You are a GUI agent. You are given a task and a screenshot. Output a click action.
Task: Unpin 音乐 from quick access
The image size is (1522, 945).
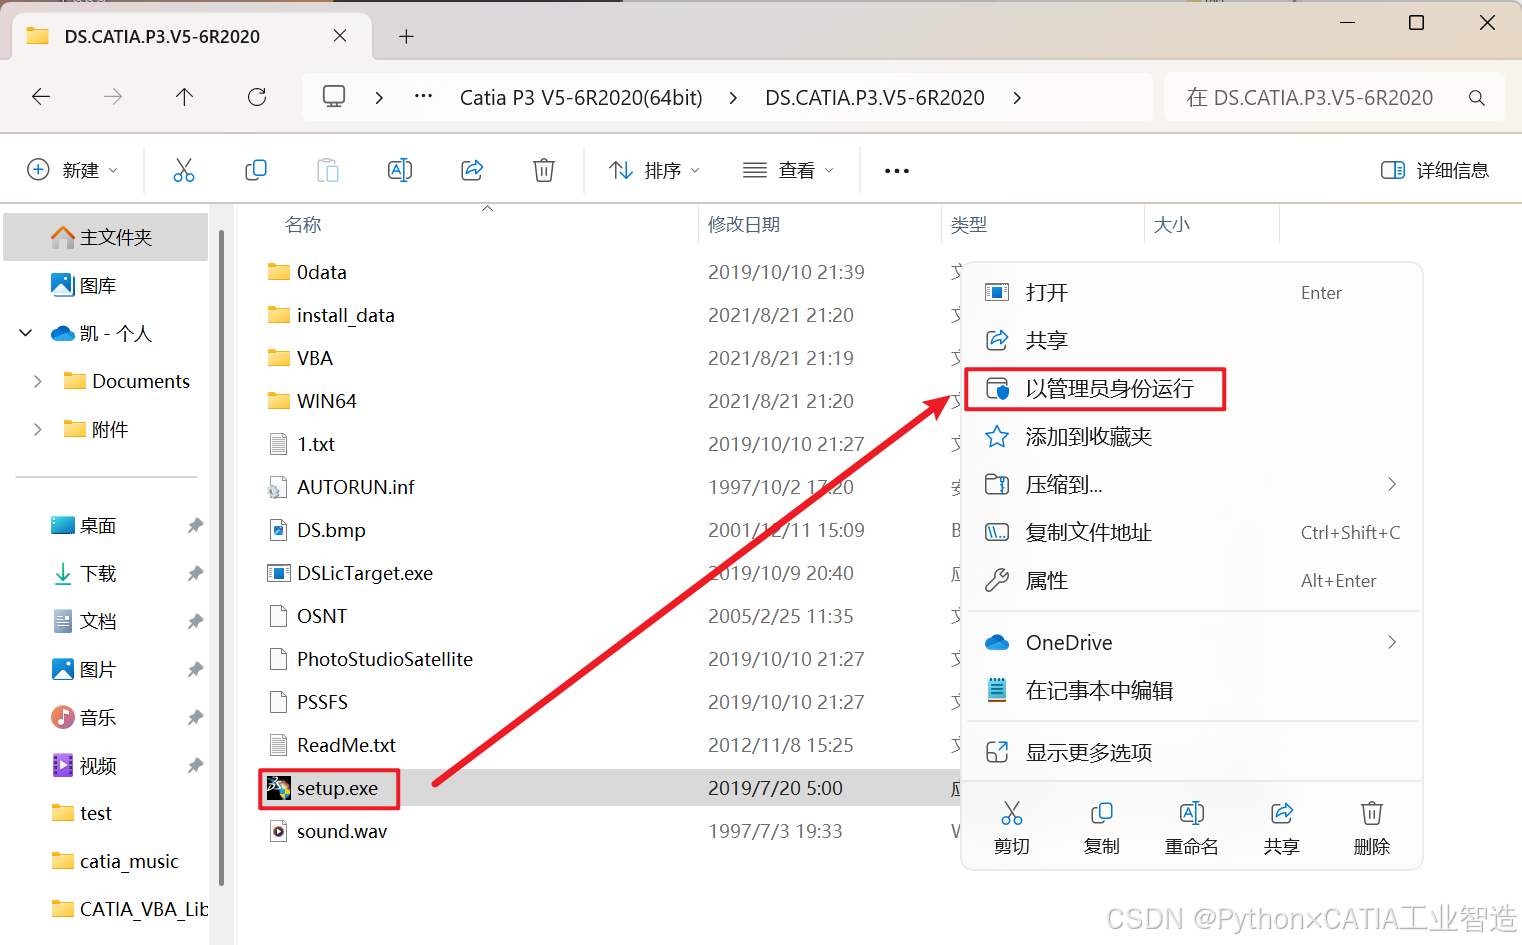[x=195, y=717]
